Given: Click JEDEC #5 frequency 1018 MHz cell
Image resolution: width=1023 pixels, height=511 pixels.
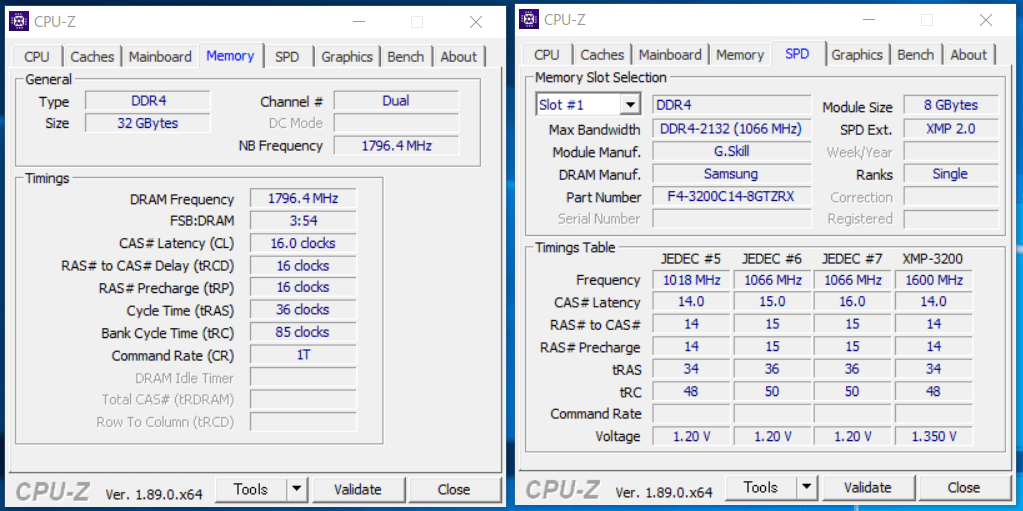Looking at the screenshot, I should [692, 280].
